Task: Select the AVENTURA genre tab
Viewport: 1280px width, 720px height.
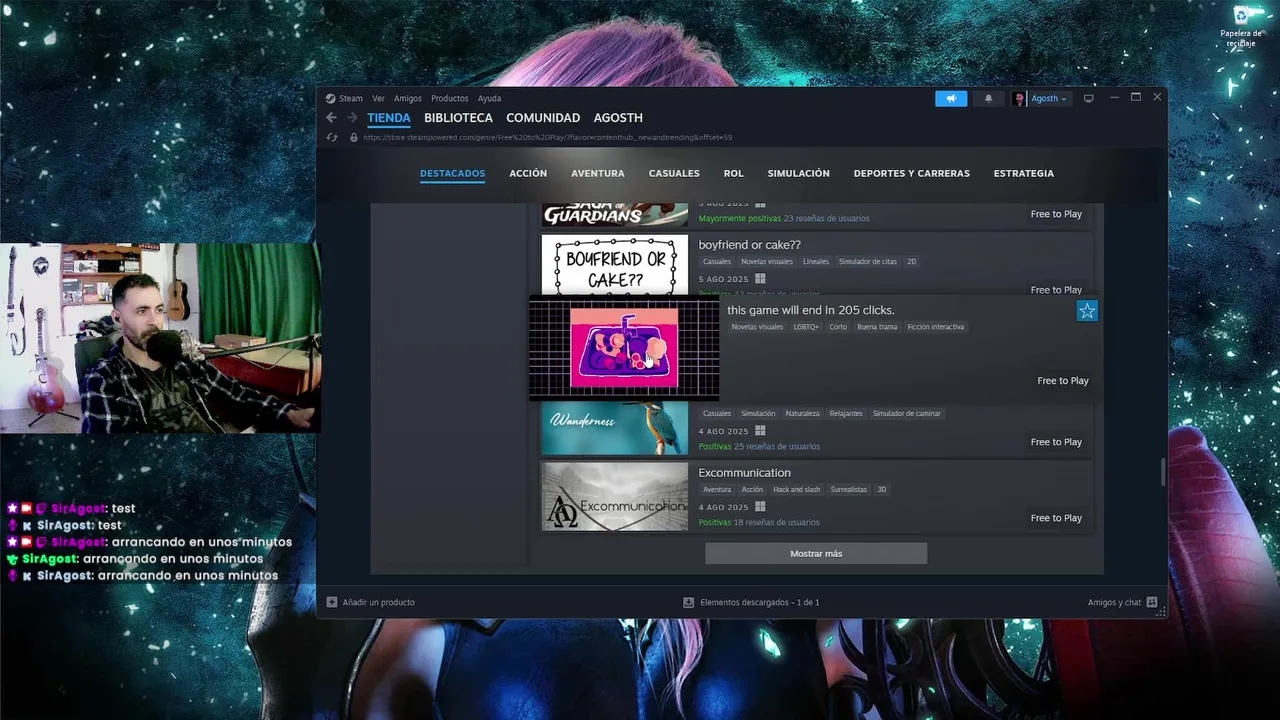Action: click(x=598, y=173)
